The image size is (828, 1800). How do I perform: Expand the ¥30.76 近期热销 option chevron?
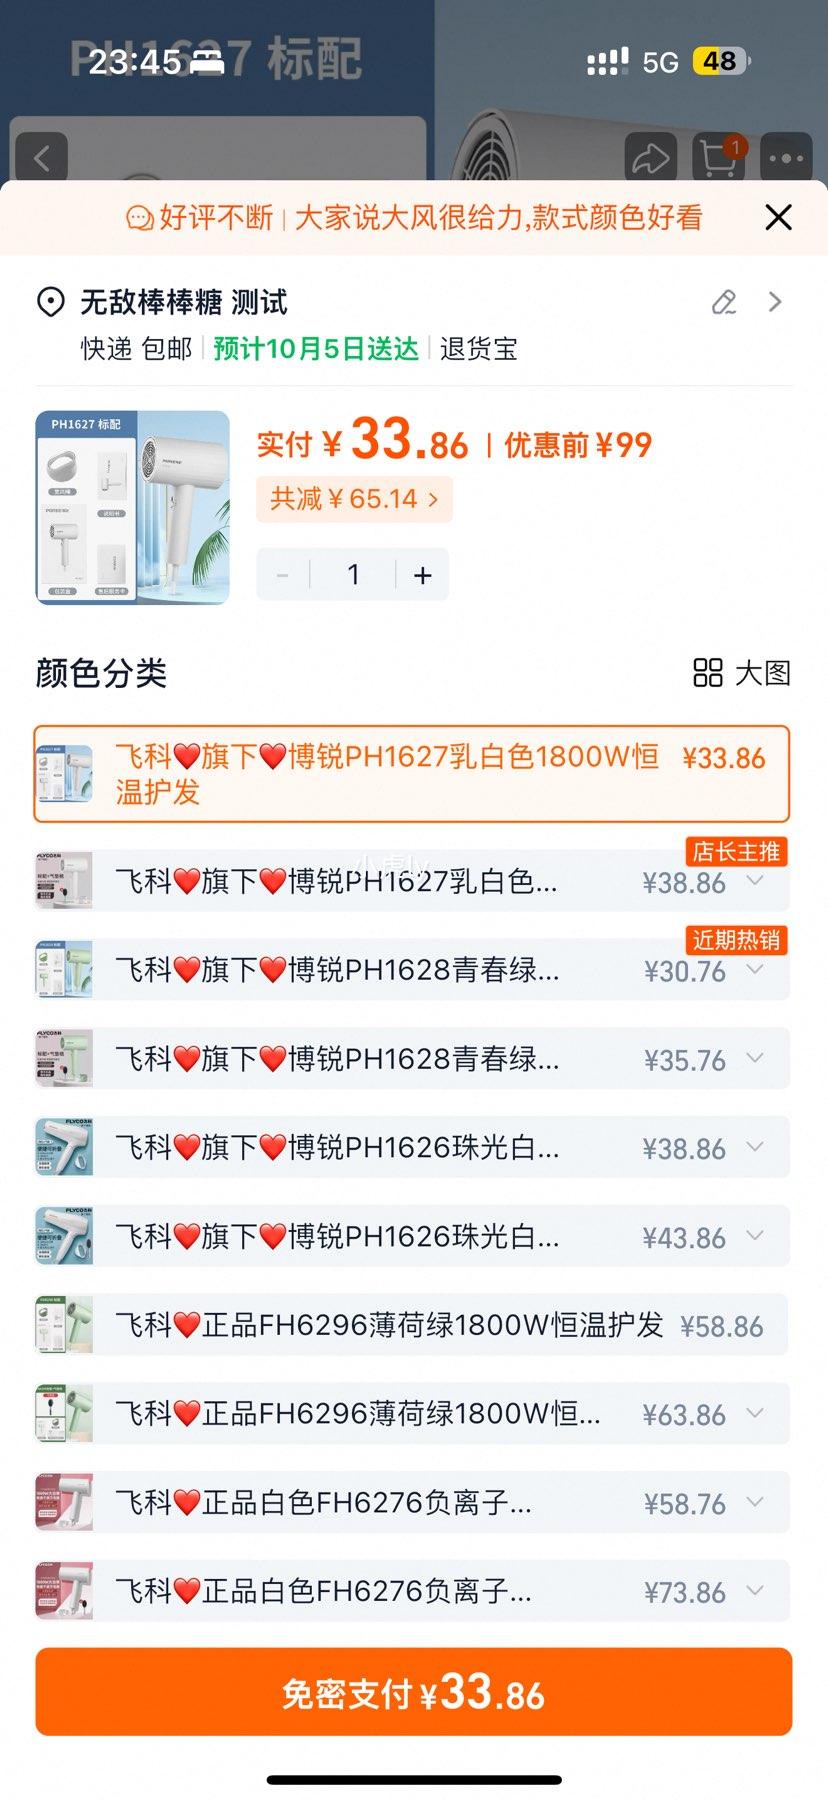click(755, 969)
